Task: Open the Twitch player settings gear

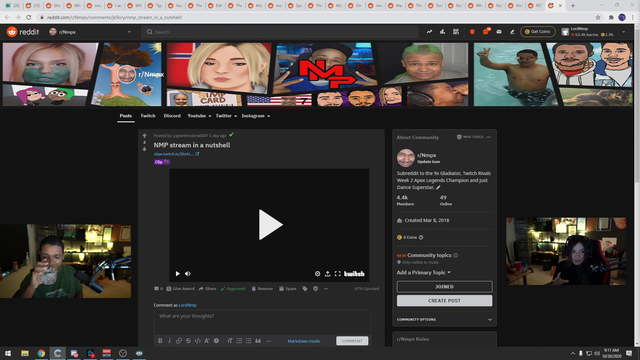Action: (x=317, y=273)
